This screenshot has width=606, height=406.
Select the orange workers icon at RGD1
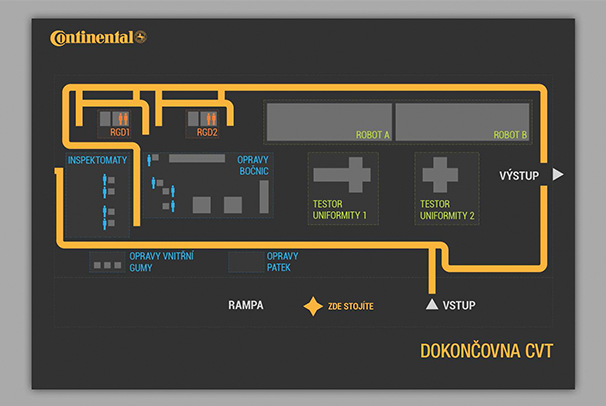pyautogui.click(x=116, y=118)
